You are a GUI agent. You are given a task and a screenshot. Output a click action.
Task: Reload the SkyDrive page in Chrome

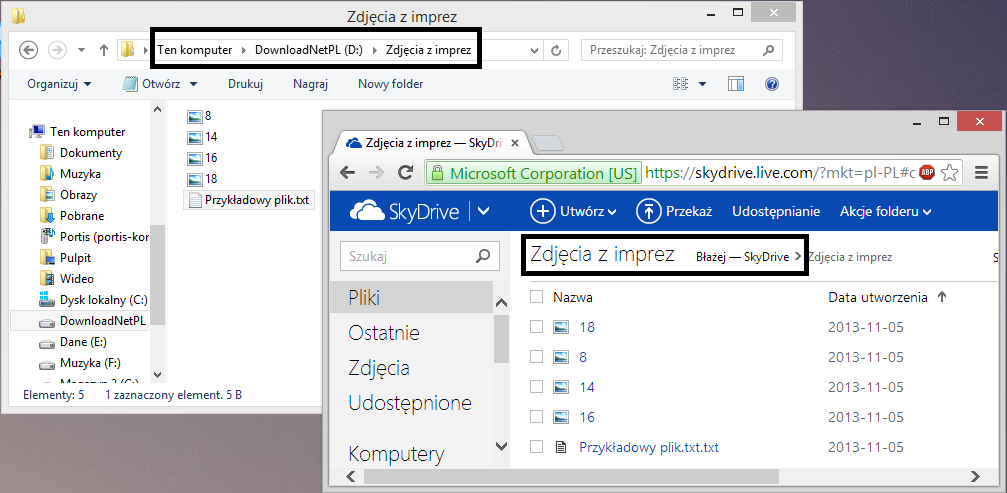coord(405,173)
